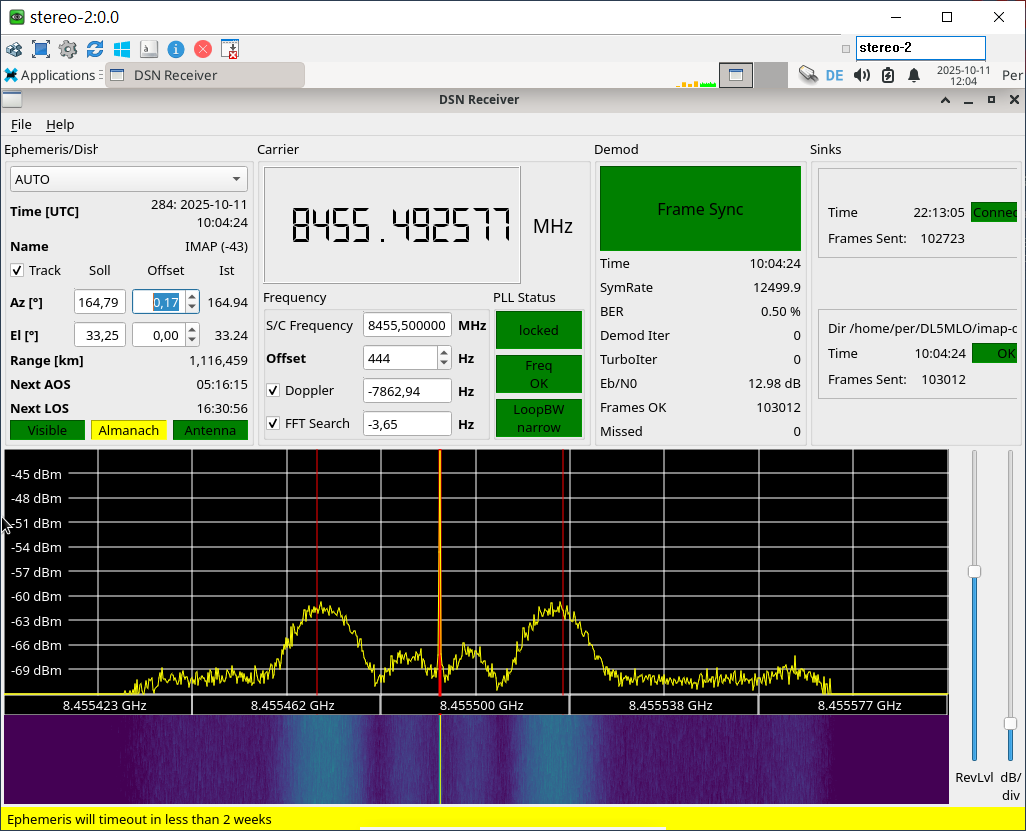Toggle the Track checkbox

click(17, 270)
